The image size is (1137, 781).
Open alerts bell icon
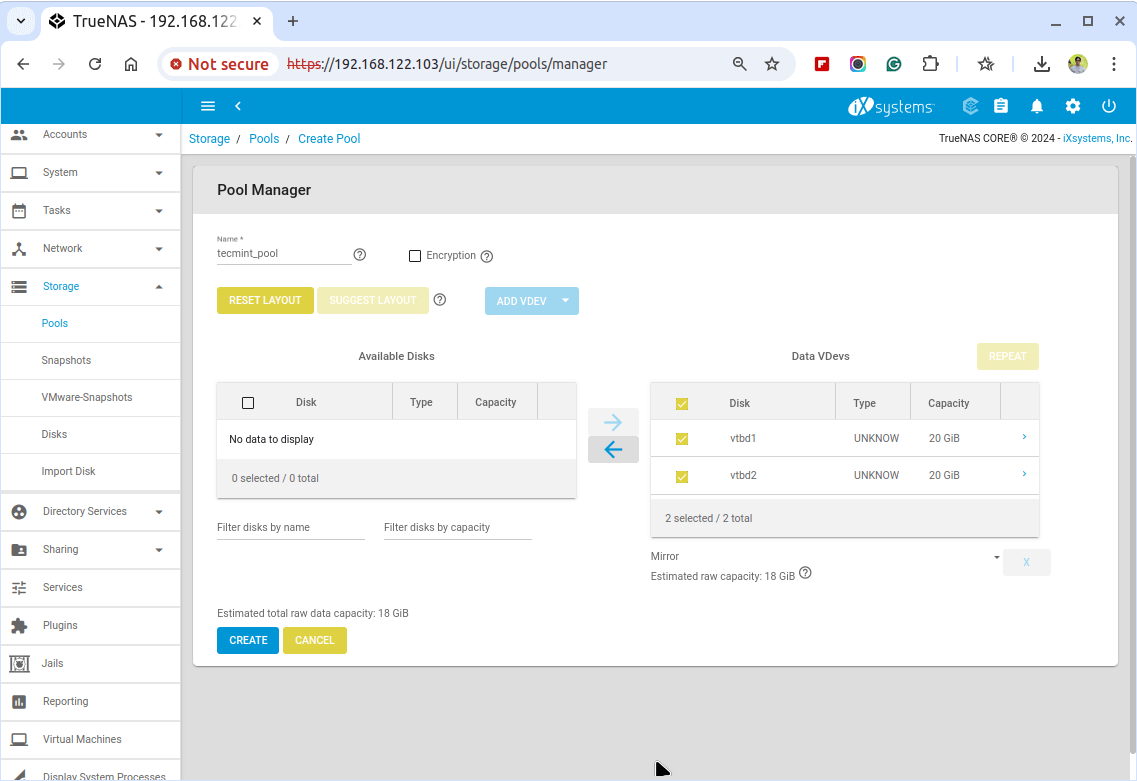1037,107
